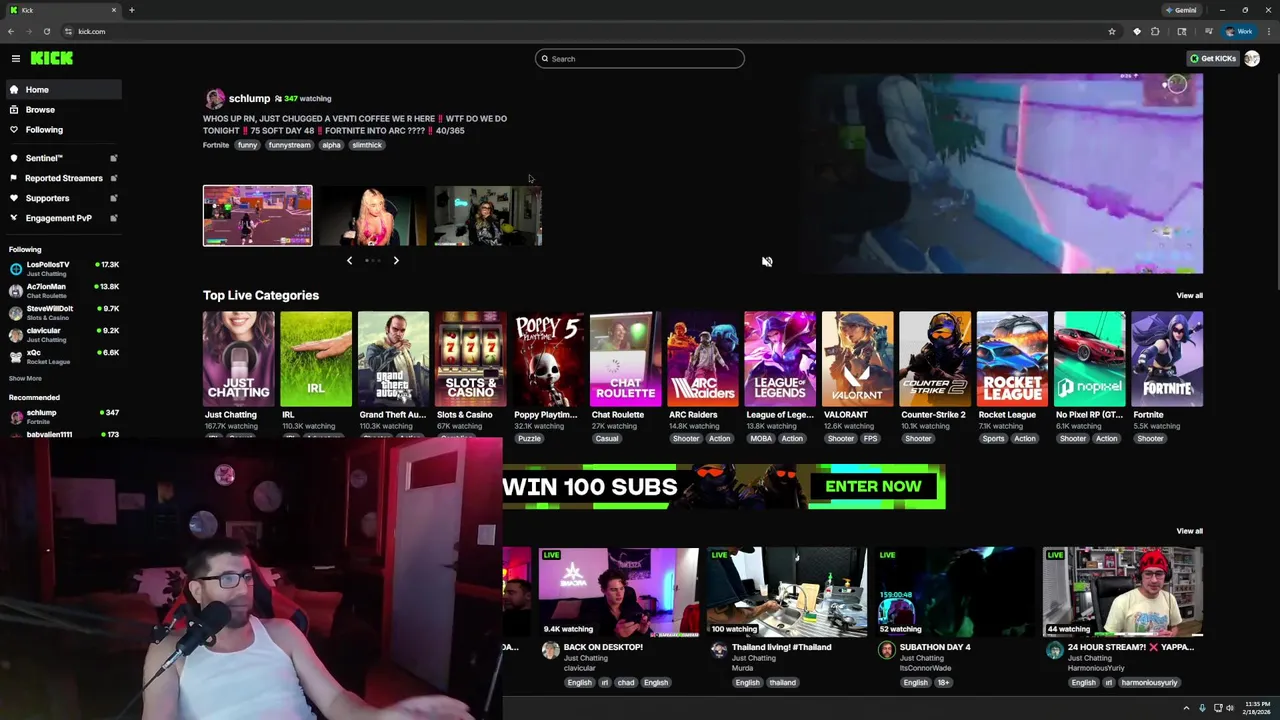Open xQc in the Following list
This screenshot has height=720, width=1280.
point(62,356)
